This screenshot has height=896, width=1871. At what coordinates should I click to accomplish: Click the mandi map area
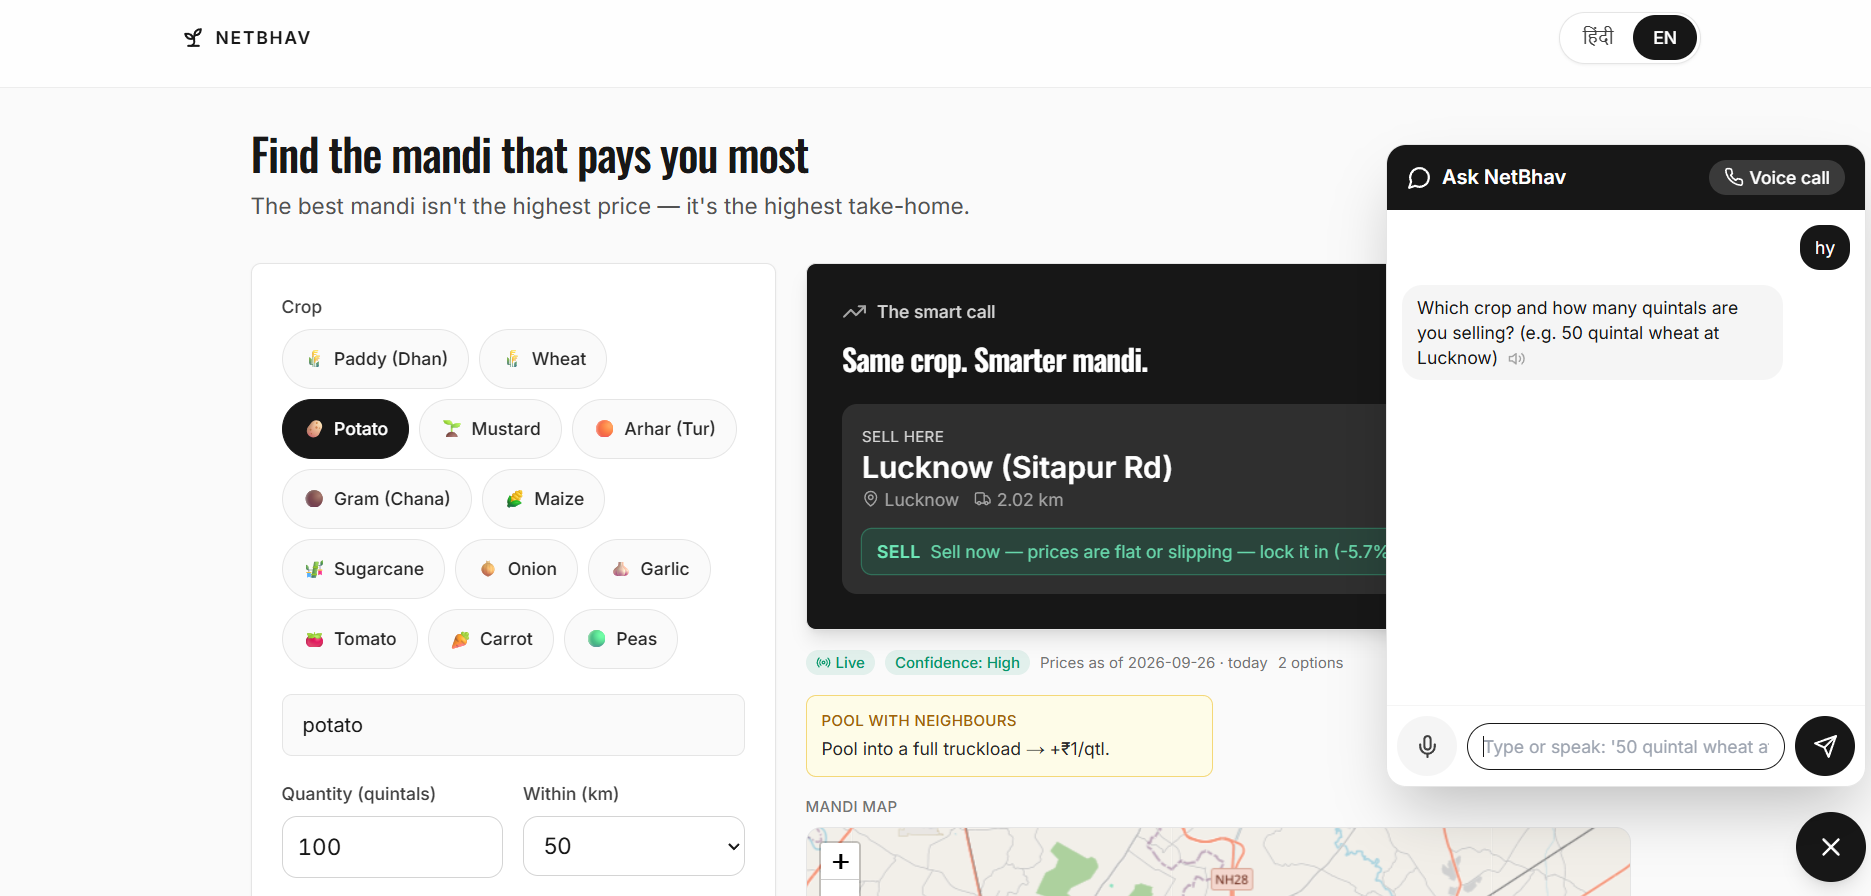tap(1218, 862)
